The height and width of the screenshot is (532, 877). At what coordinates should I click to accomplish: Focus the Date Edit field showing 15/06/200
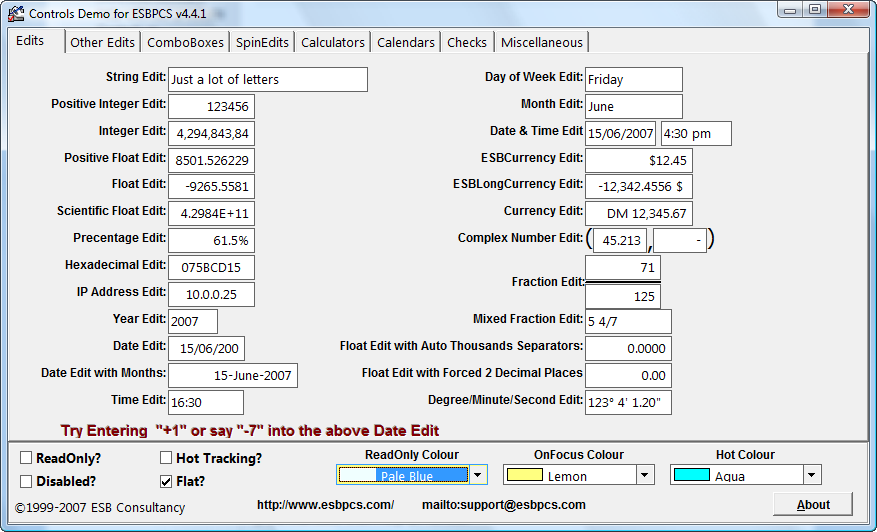pyautogui.click(x=206, y=348)
